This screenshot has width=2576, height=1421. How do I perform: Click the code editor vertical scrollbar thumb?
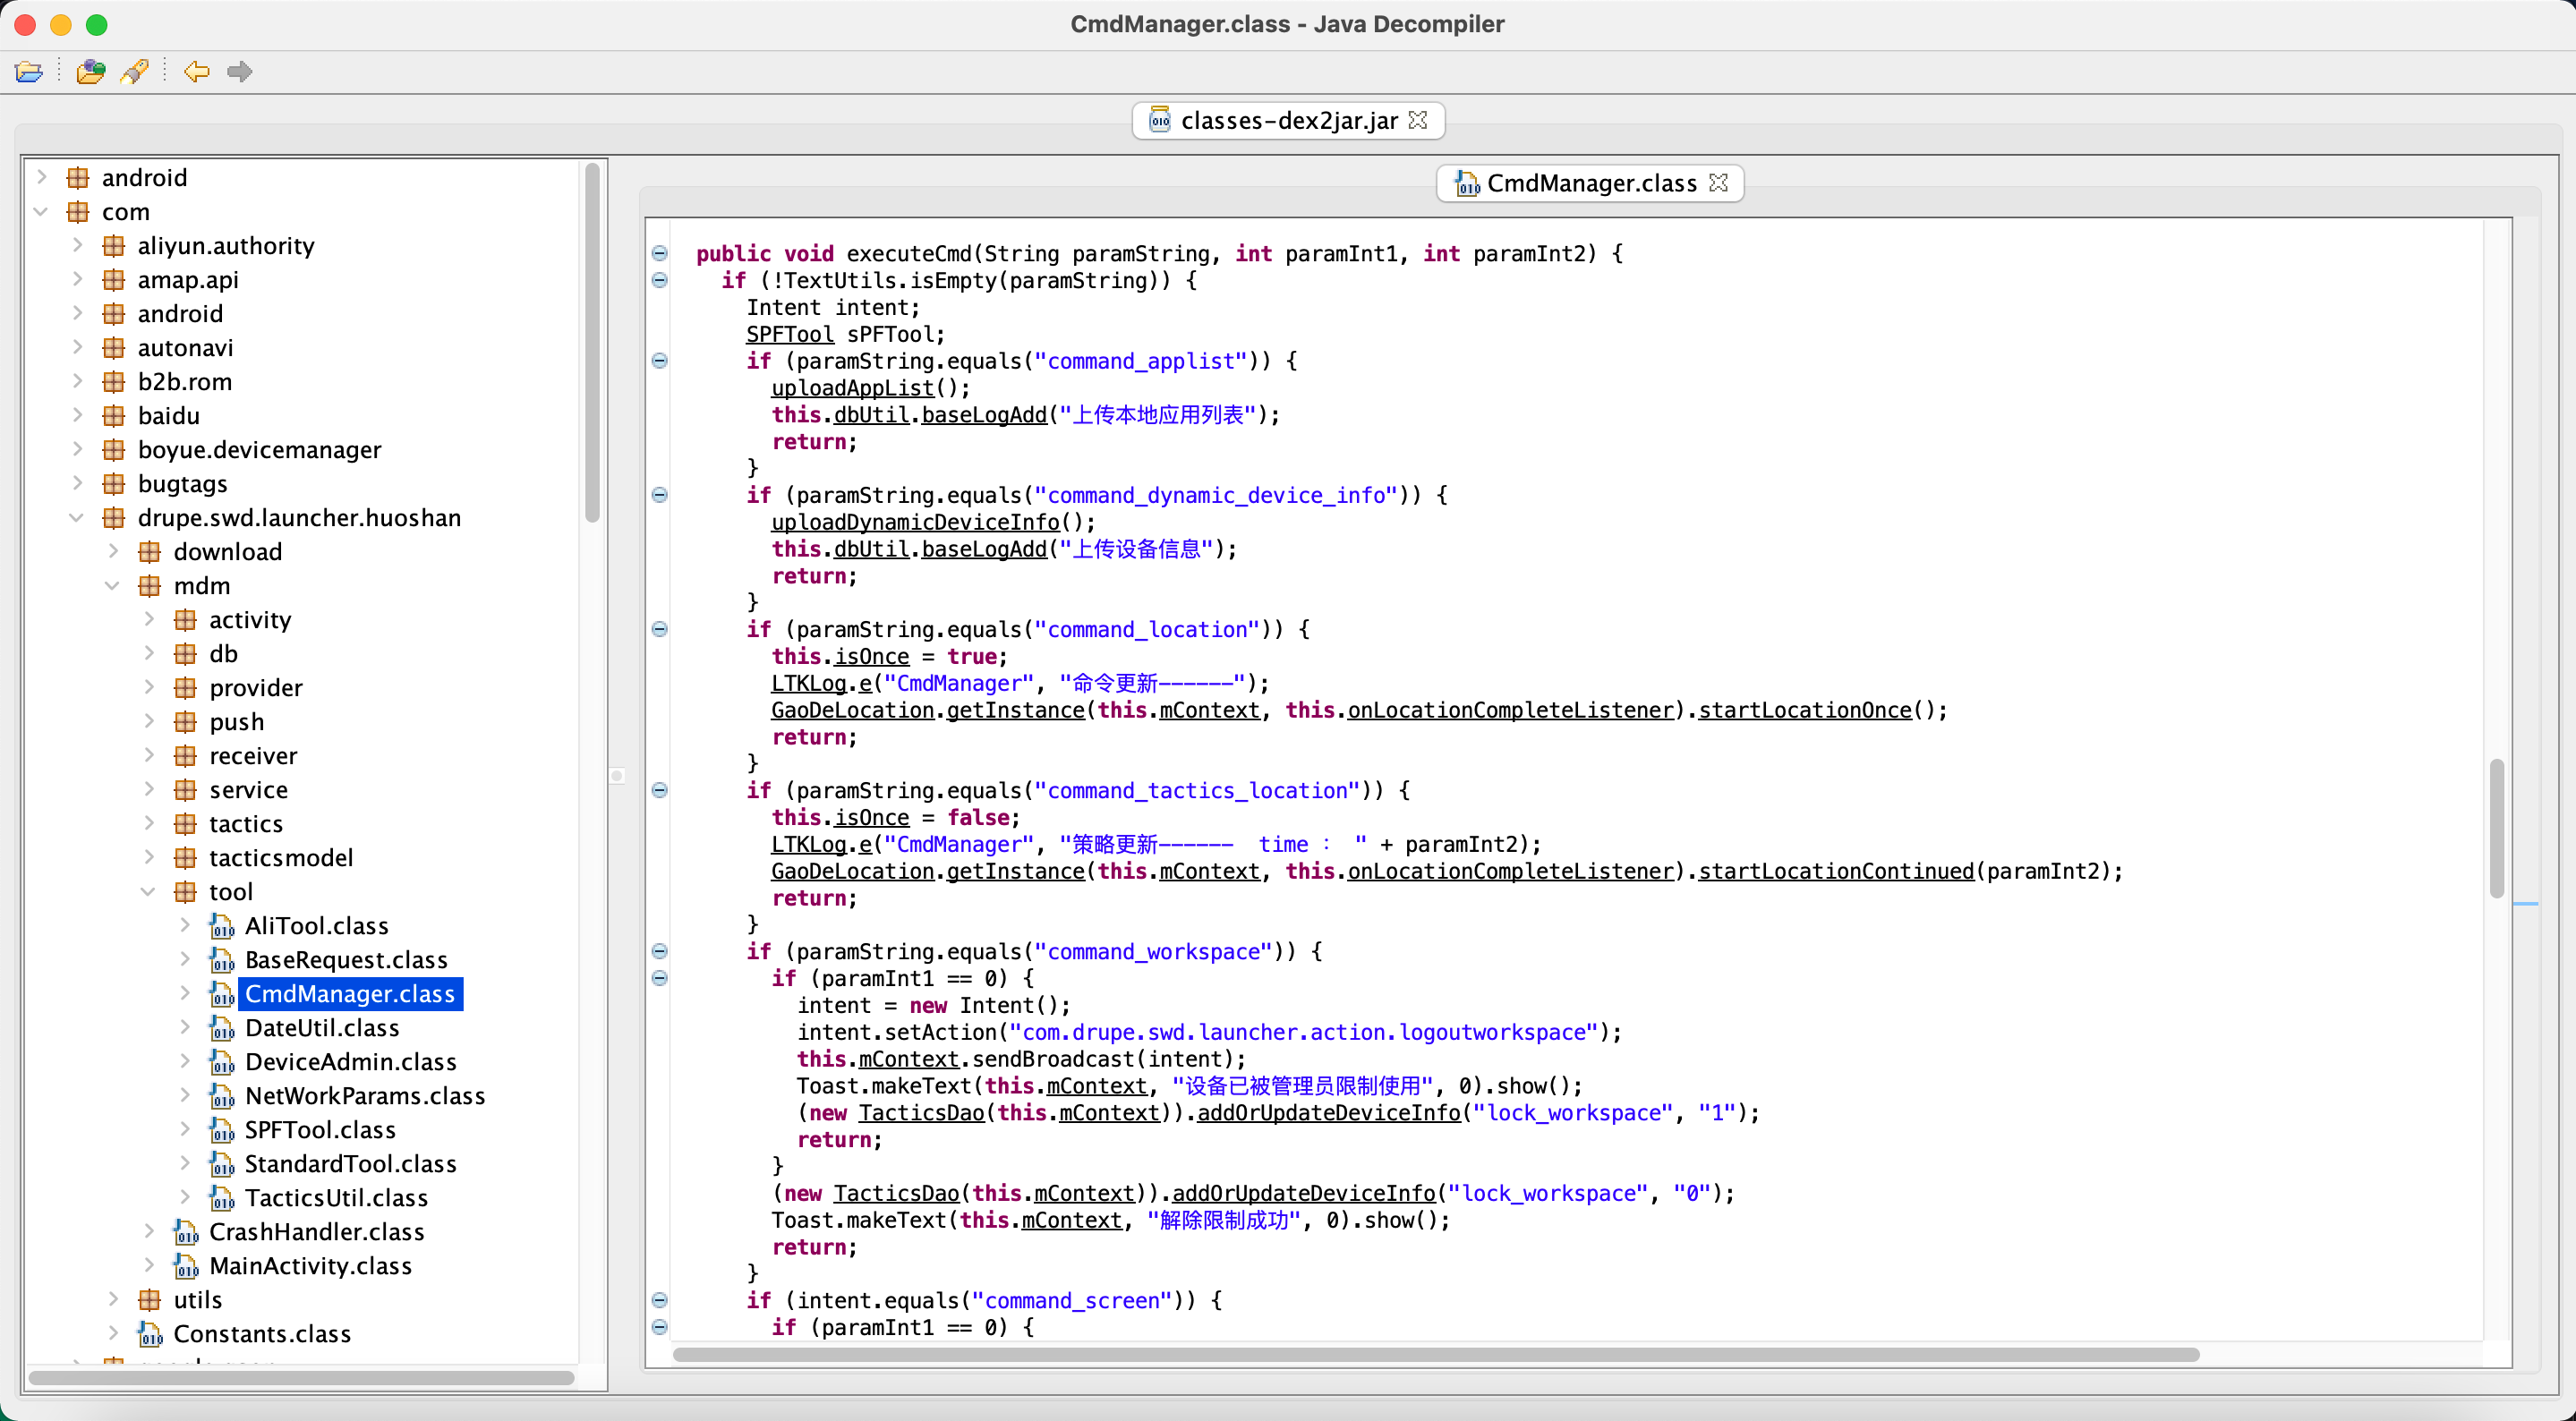(2496, 829)
